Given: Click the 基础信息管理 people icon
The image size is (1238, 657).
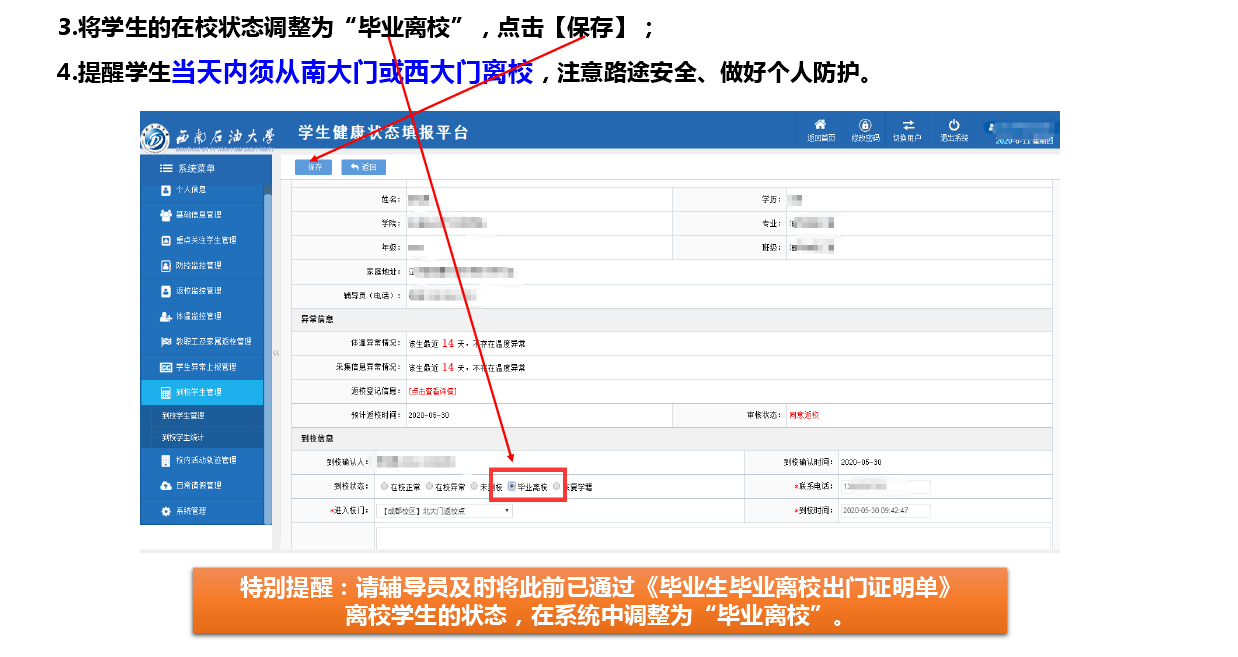Looking at the screenshot, I should pos(166,215).
